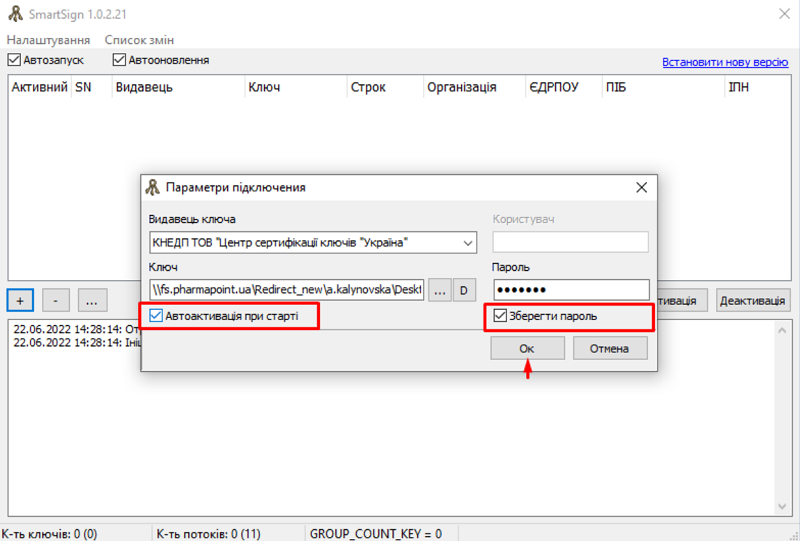800x541 pixels.
Task: Open the Список змін menu
Action: 139,40
